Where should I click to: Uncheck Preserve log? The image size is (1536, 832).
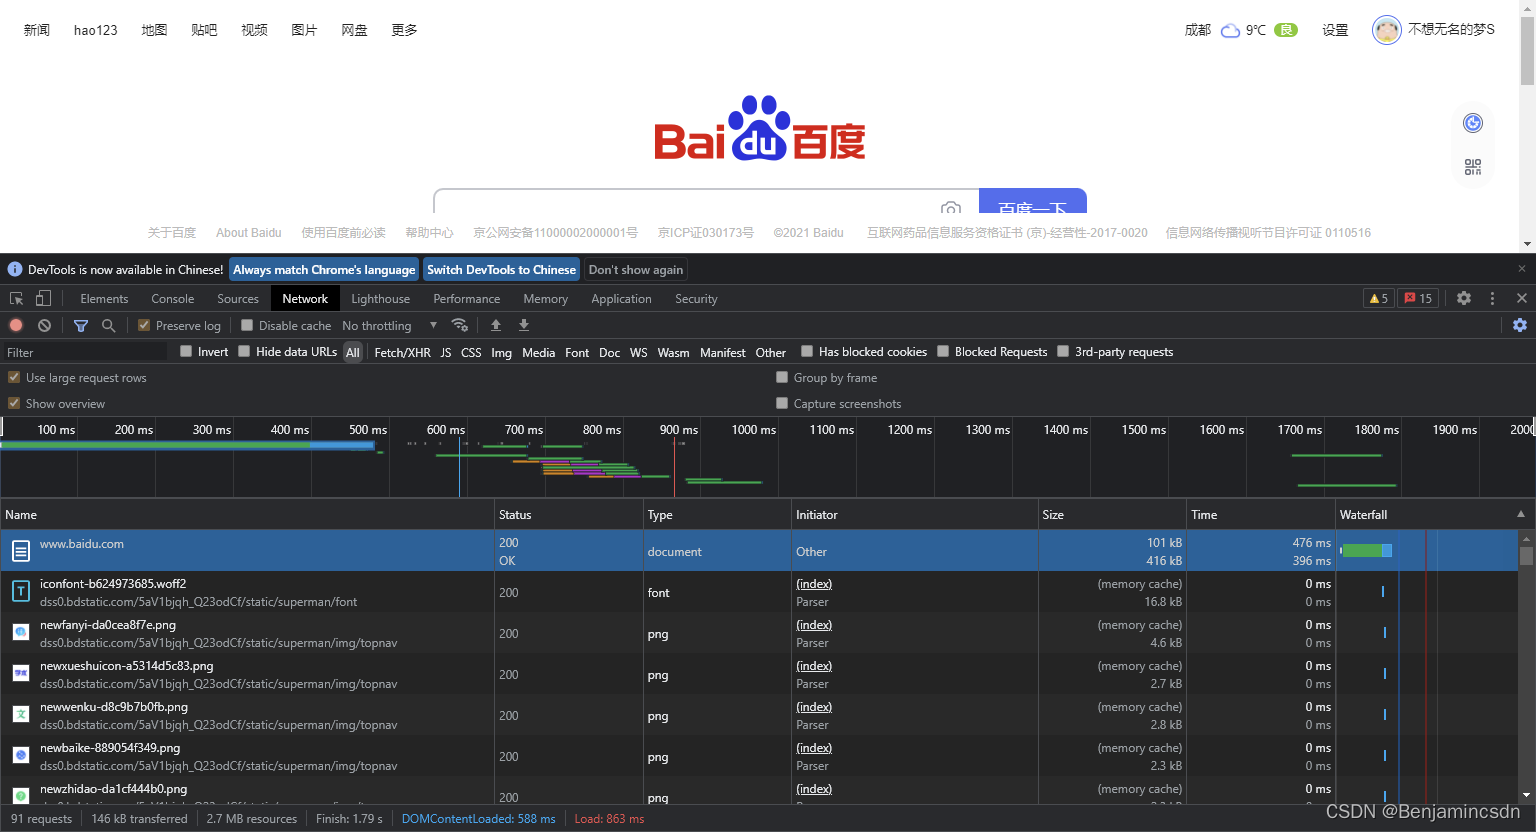pyautogui.click(x=144, y=325)
